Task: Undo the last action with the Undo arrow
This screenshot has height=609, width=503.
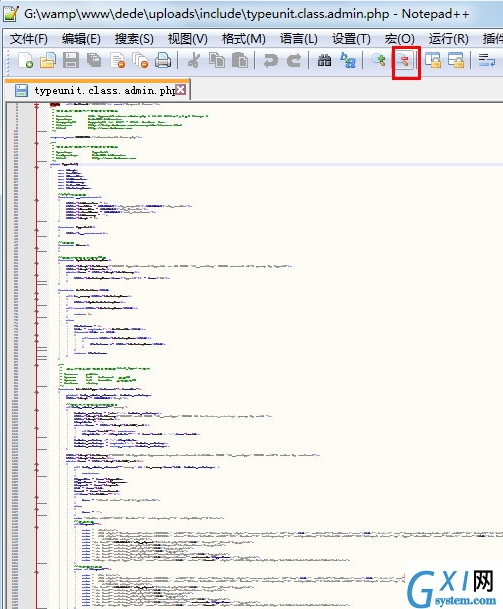Action: click(271, 61)
